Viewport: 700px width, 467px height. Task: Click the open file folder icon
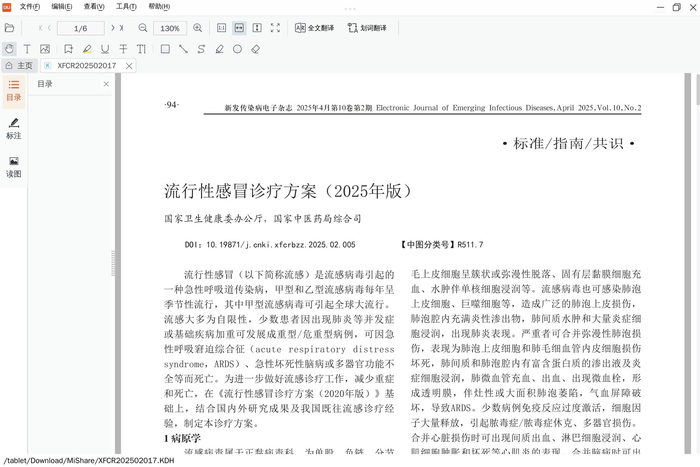tap(10, 28)
